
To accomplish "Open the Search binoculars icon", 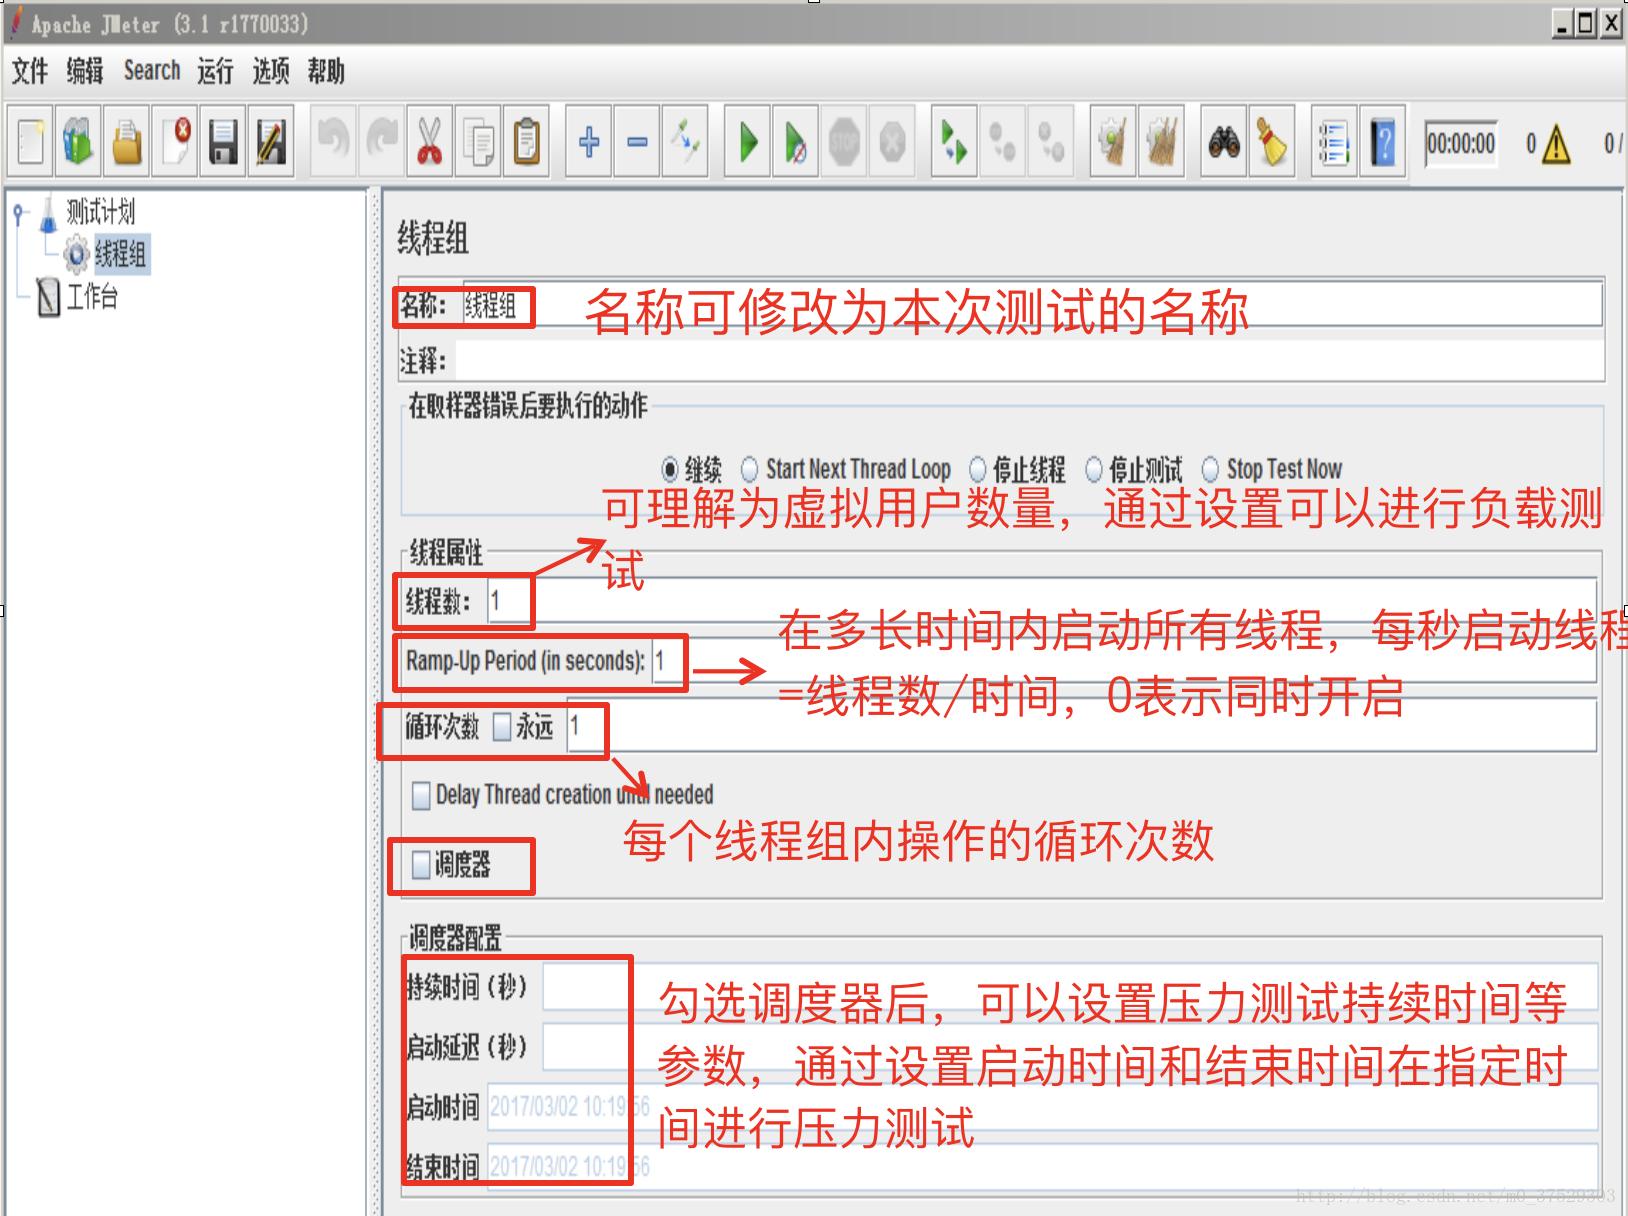I will [x=1224, y=142].
